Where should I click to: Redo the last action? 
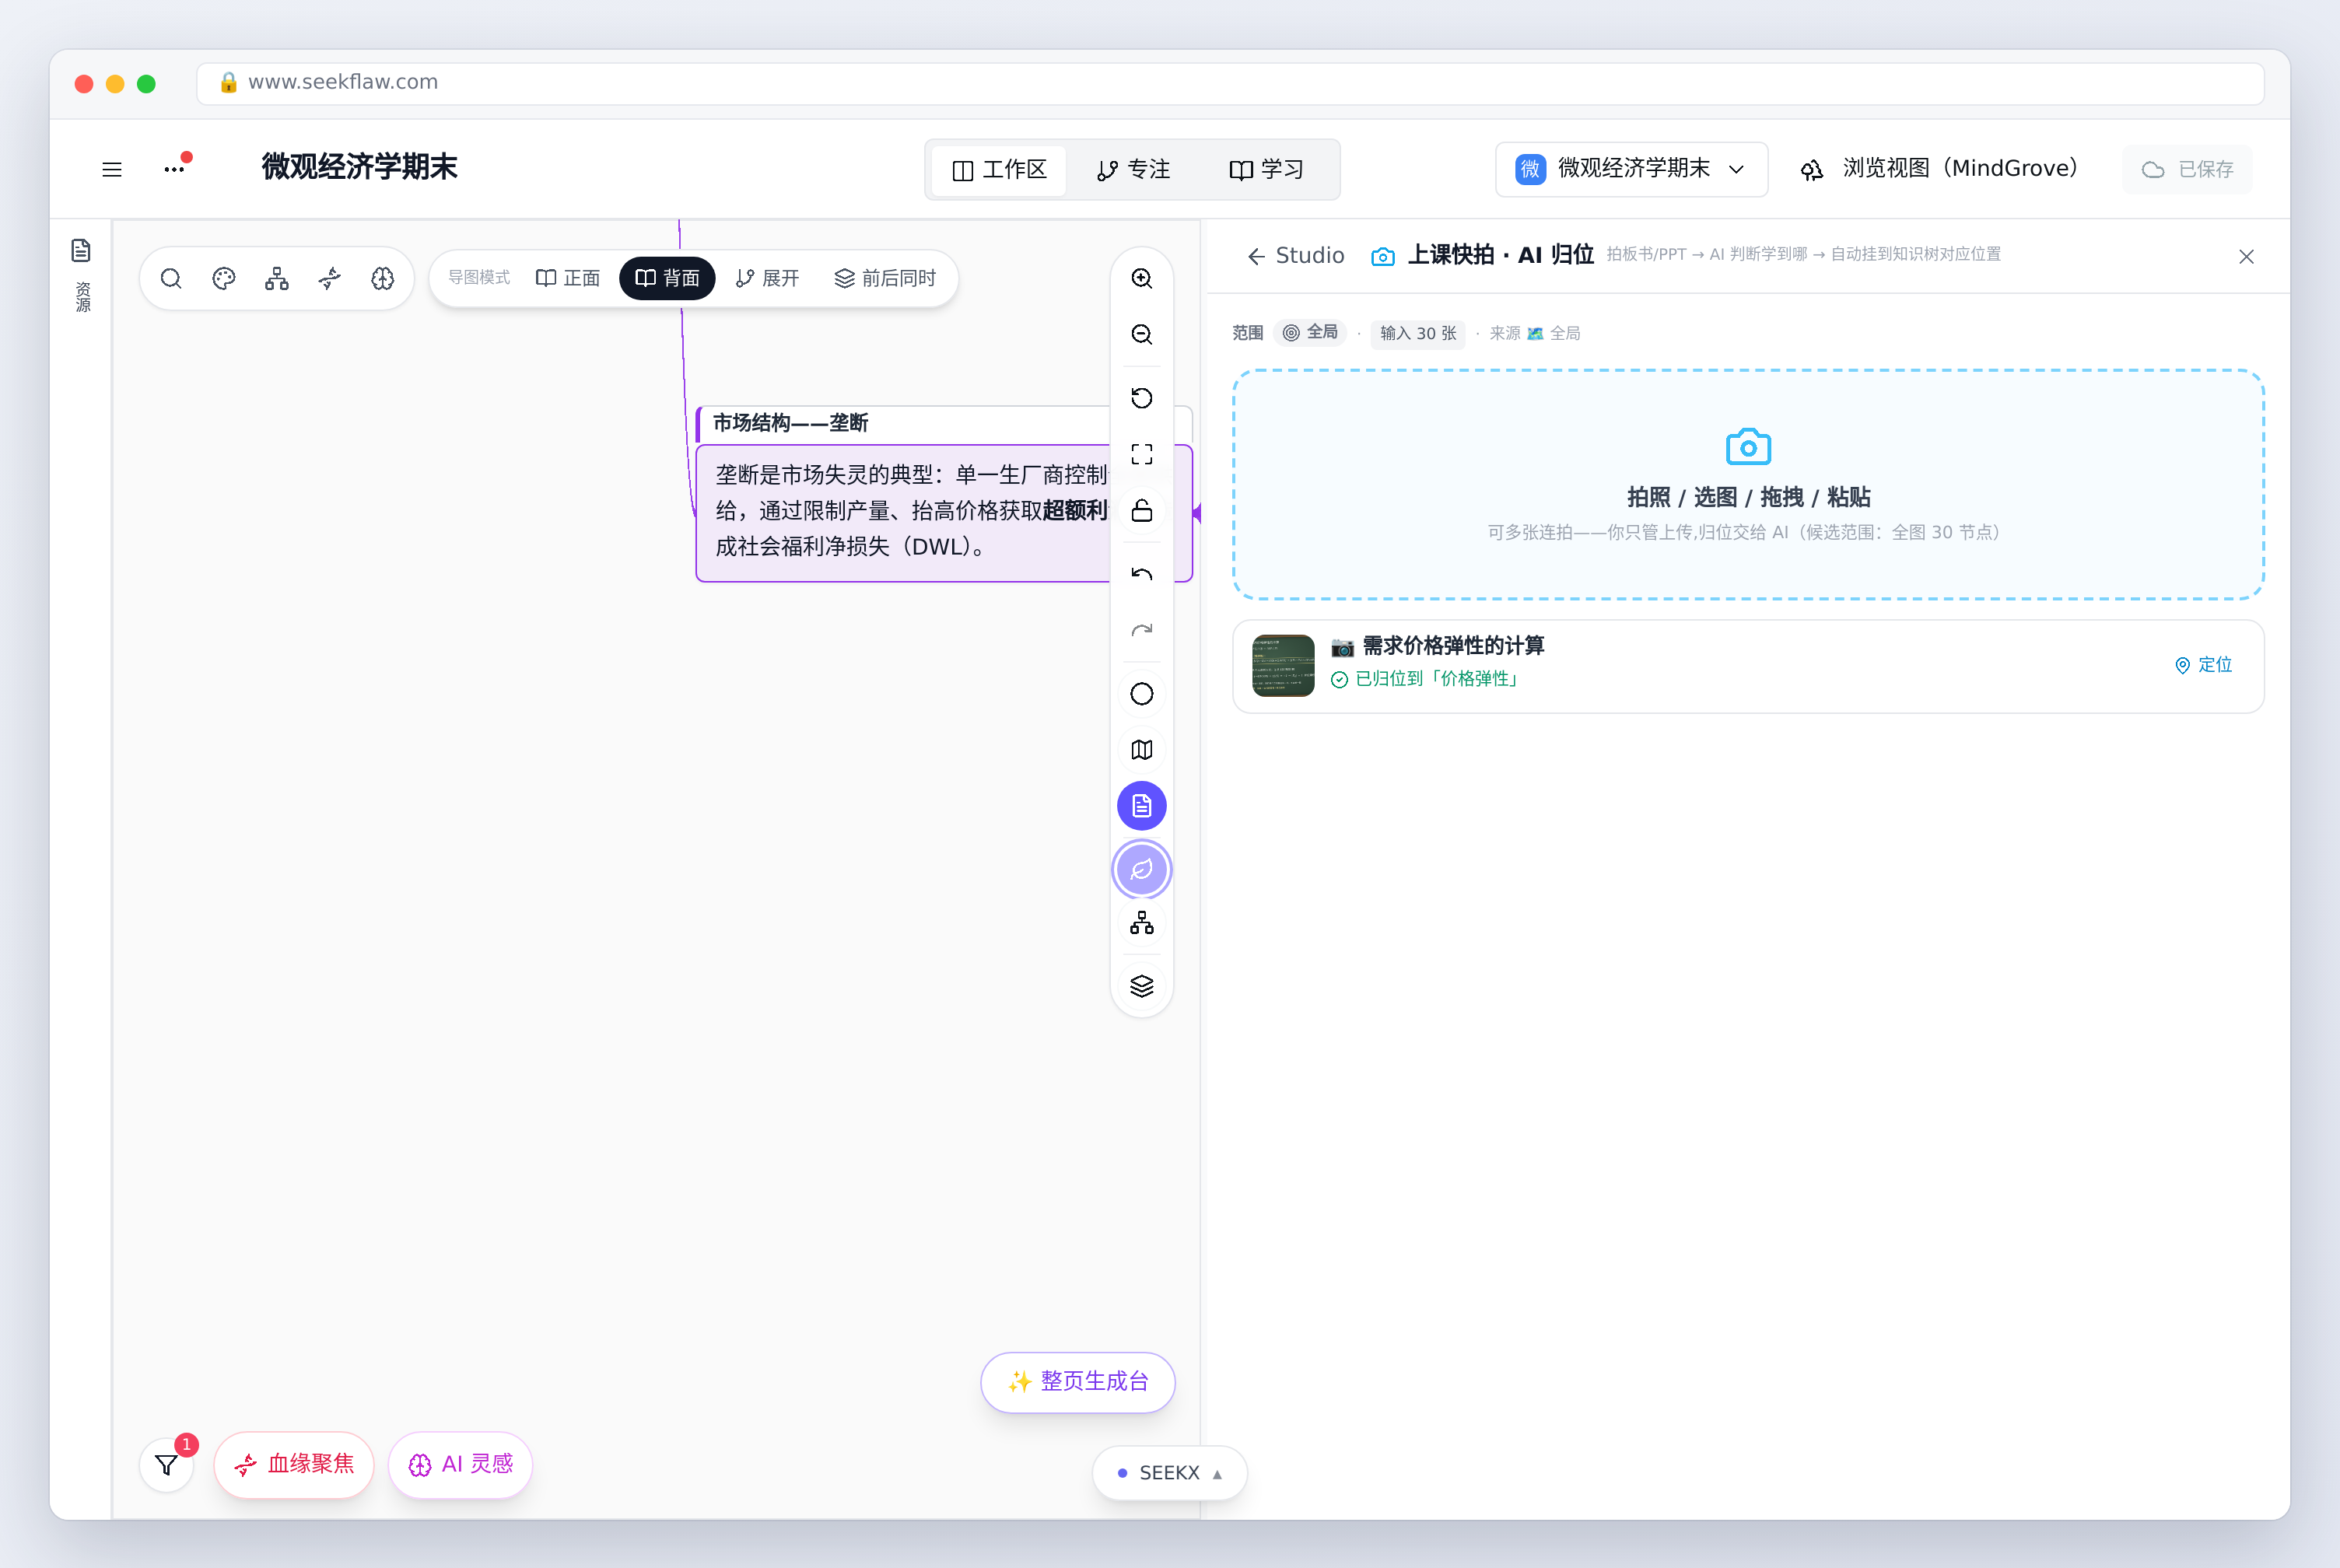(x=1142, y=630)
